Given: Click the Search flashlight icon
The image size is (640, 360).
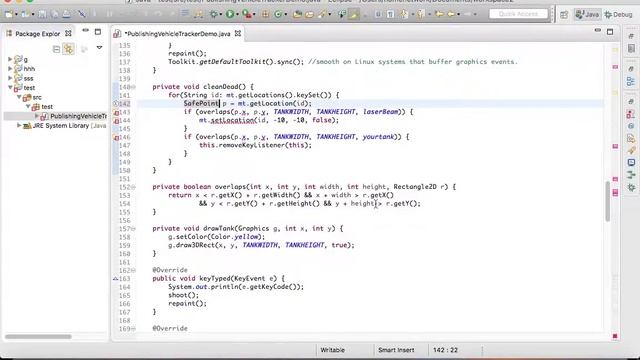Looking at the screenshot, I should click(322, 14).
